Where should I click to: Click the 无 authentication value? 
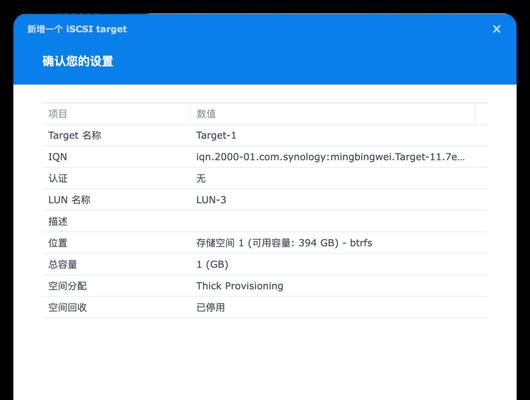click(201, 179)
